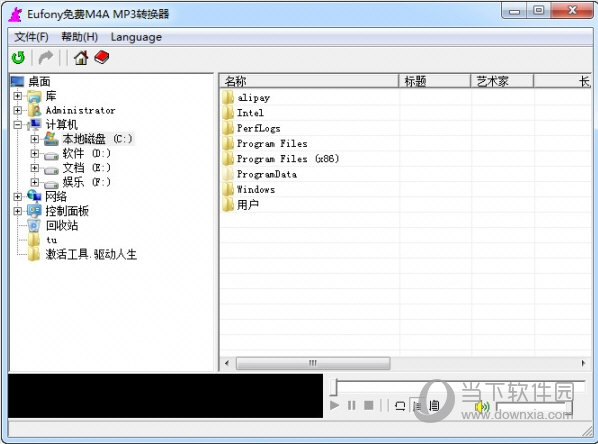Select the alipay folder in list
This screenshot has width=598, height=444.
pos(254,98)
